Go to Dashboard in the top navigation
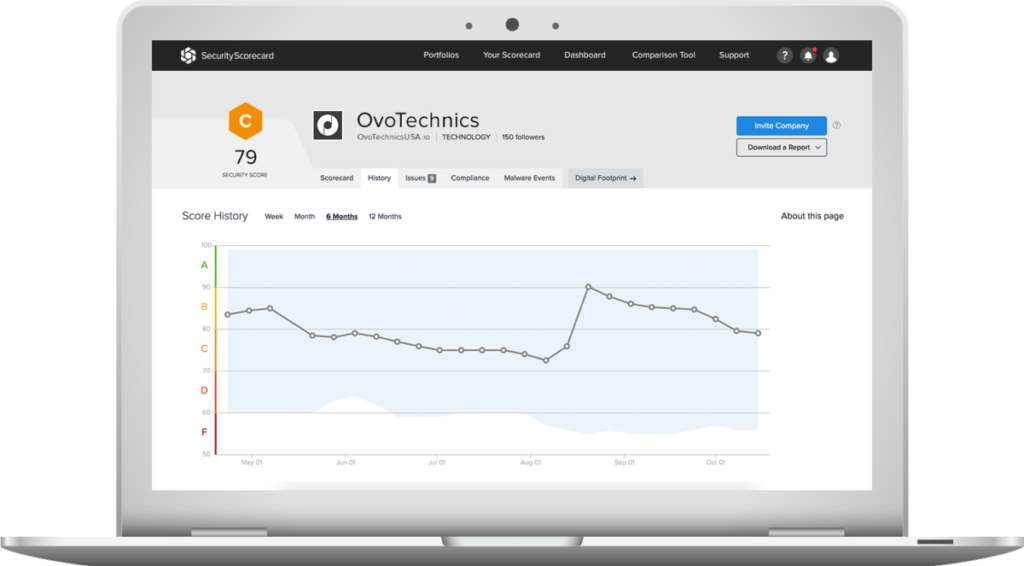This screenshot has height=566, width=1024. coord(584,55)
